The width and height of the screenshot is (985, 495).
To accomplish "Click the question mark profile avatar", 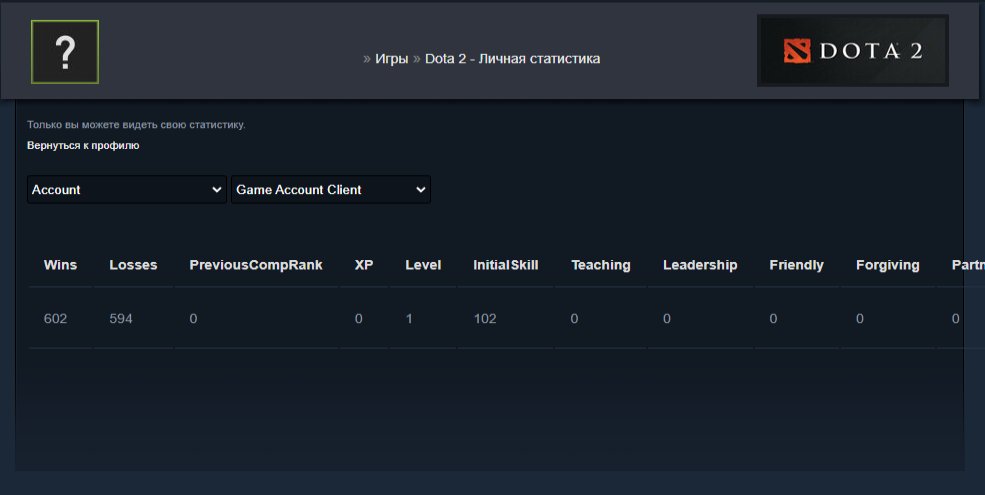I will 65,51.
